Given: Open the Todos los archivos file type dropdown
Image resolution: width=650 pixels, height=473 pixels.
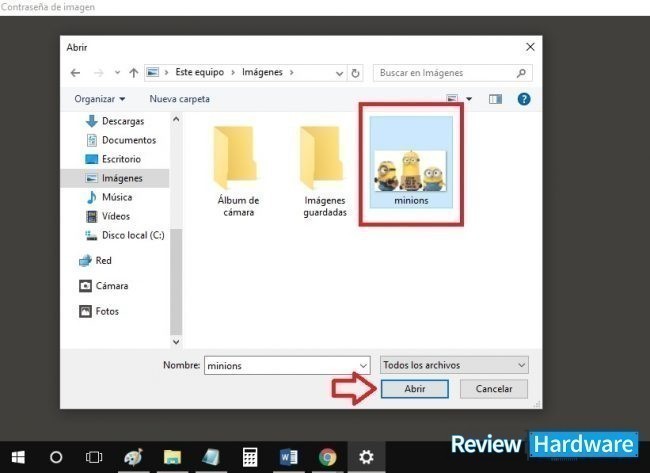Looking at the screenshot, I should pyautogui.click(x=453, y=365).
